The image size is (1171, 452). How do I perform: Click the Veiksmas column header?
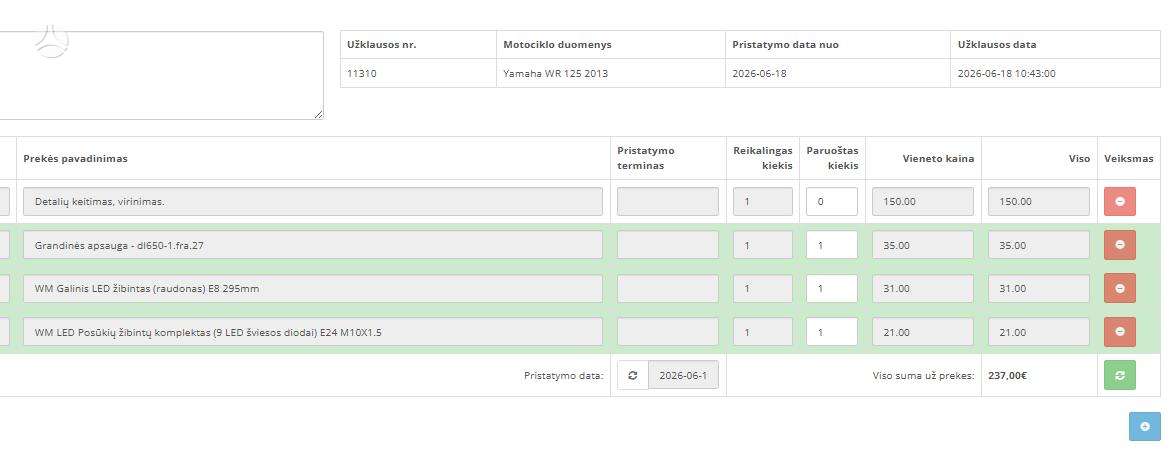click(x=1128, y=158)
